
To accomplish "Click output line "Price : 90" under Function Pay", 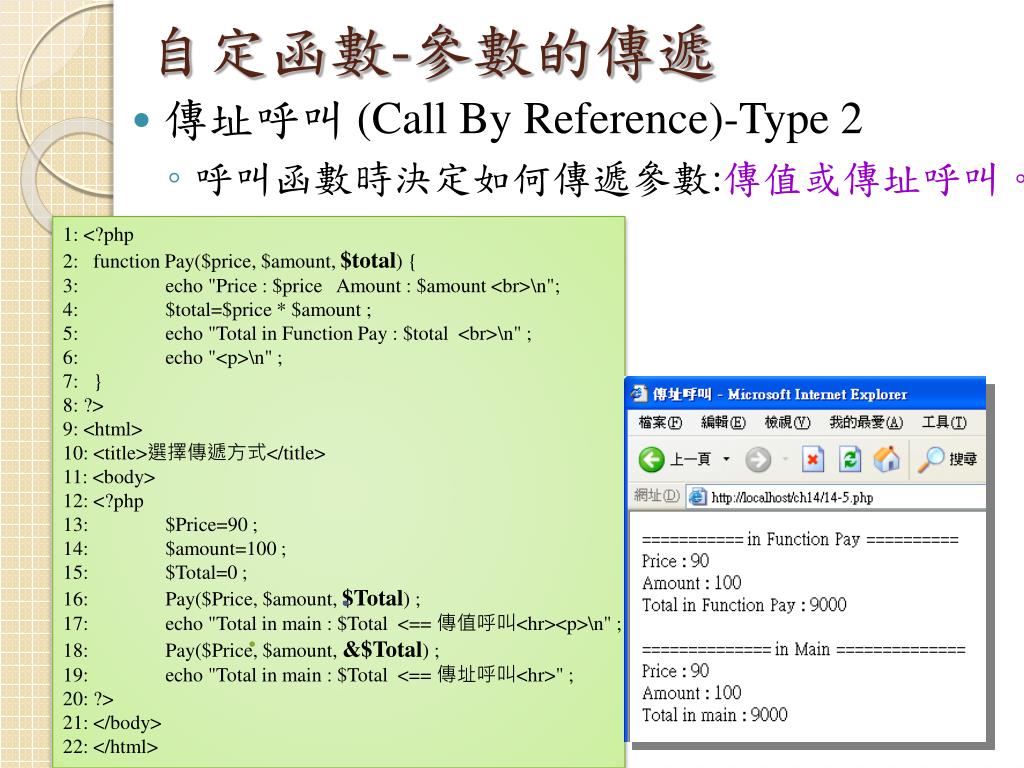I will [675, 561].
